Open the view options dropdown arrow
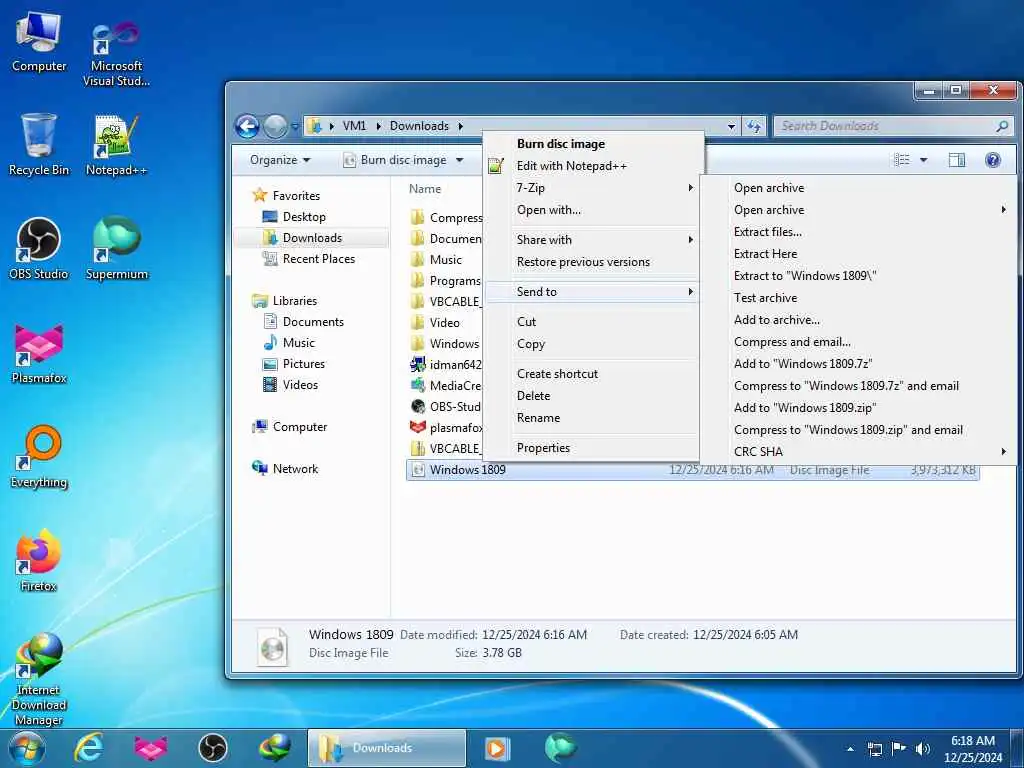Screen dimensions: 1024x768 [923, 160]
